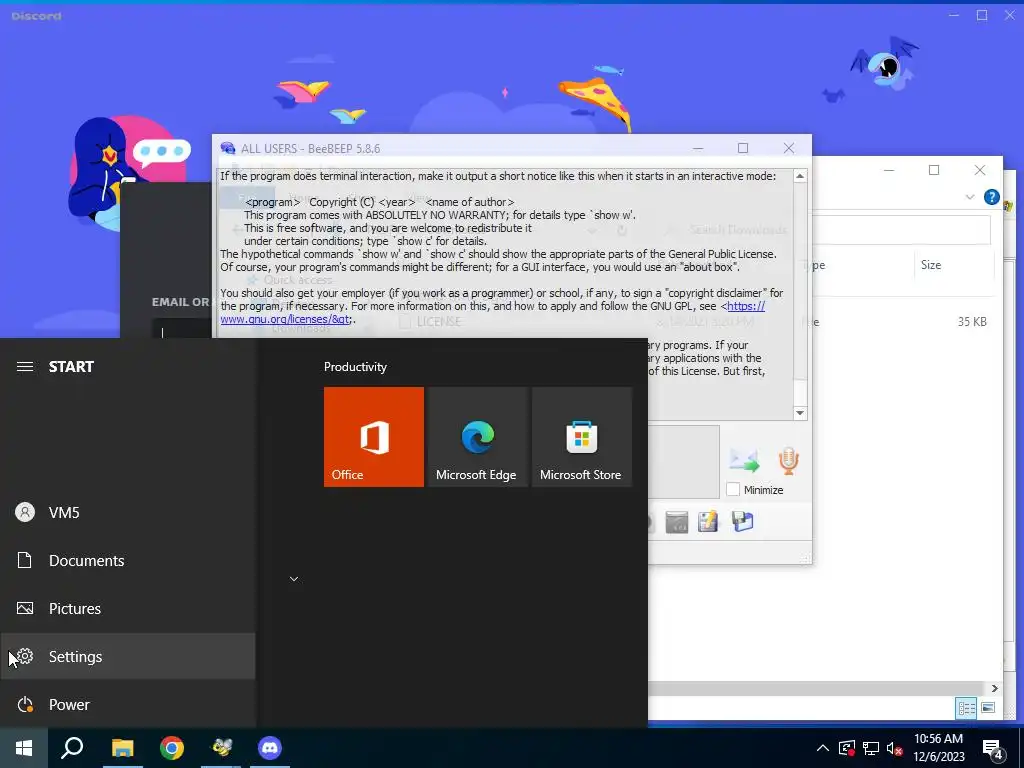1024x768 pixels.
Task: Switch to Discord on the taskbar
Action: pyautogui.click(x=270, y=748)
